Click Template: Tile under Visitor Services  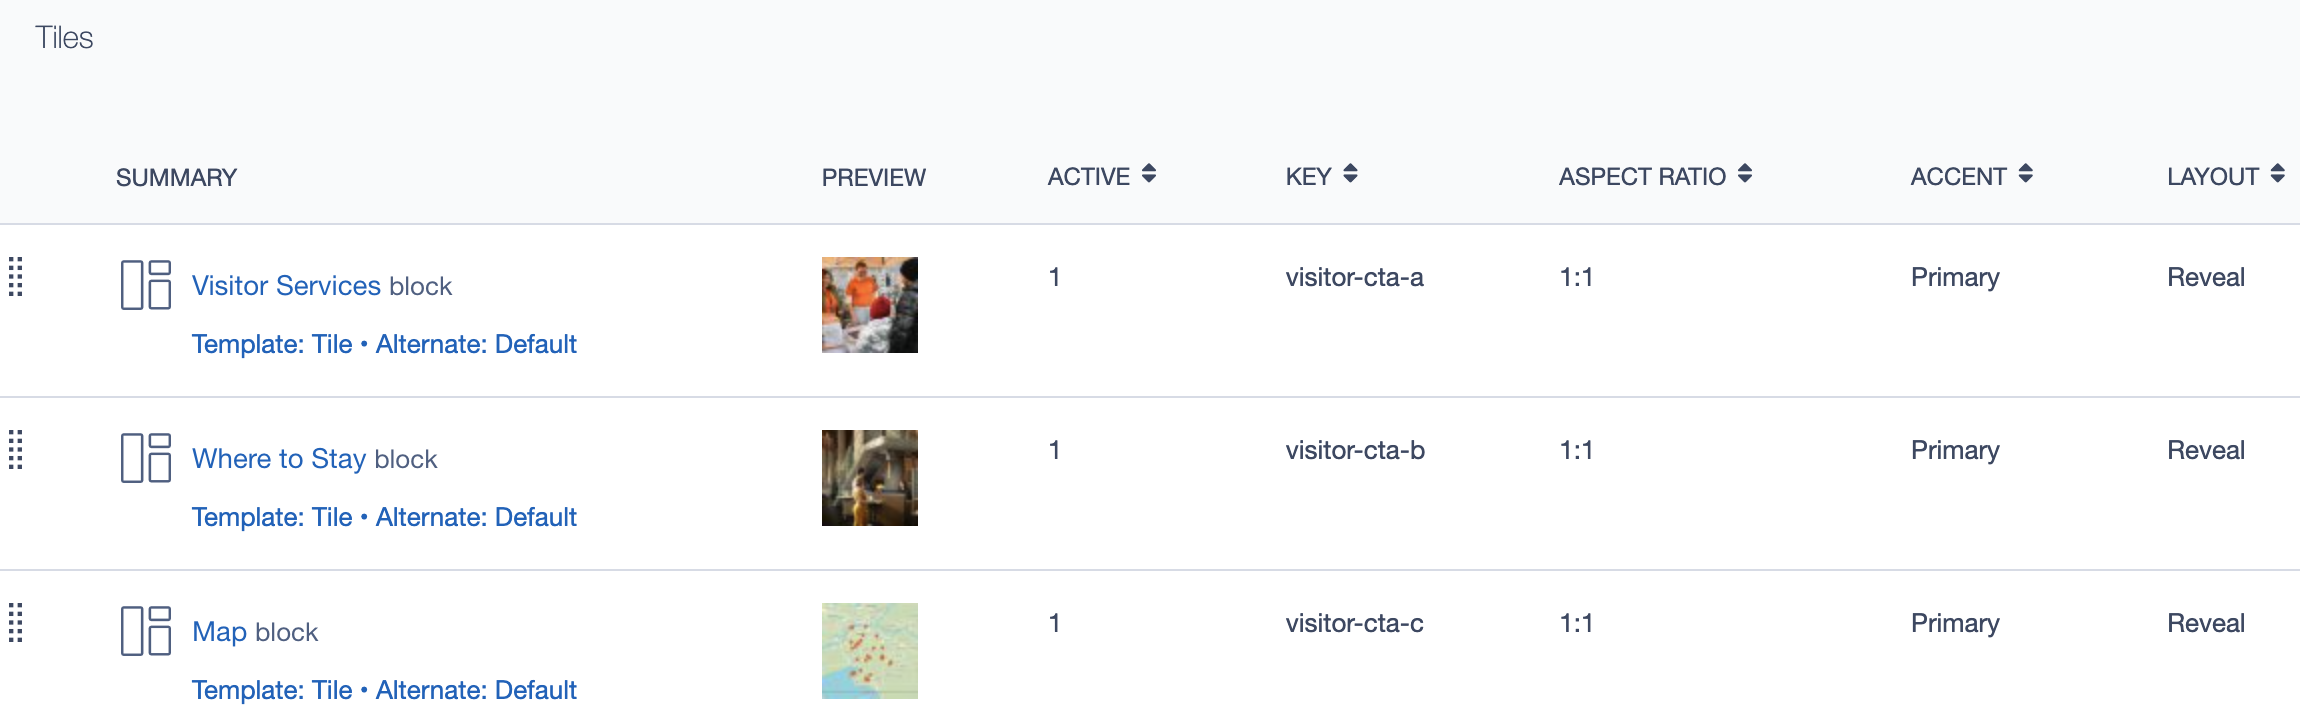tap(272, 344)
